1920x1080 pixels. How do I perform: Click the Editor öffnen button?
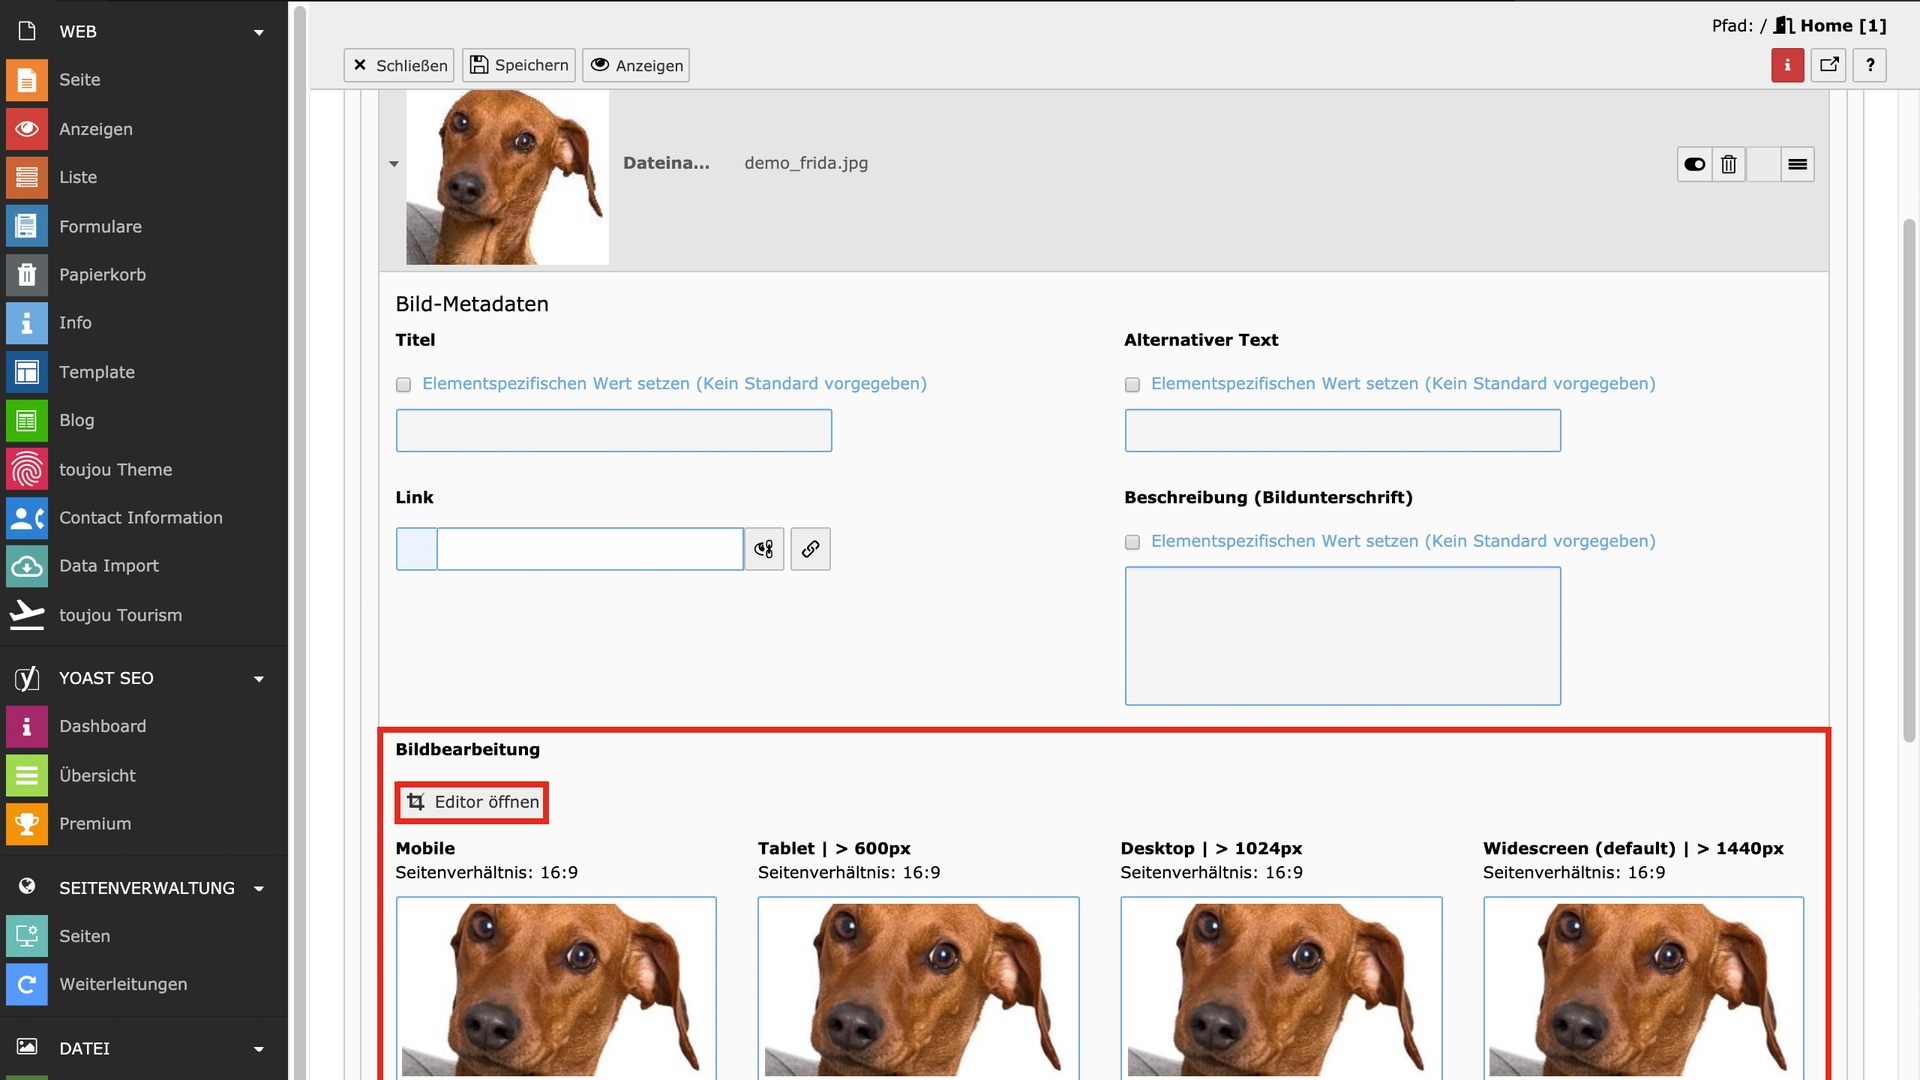(472, 803)
